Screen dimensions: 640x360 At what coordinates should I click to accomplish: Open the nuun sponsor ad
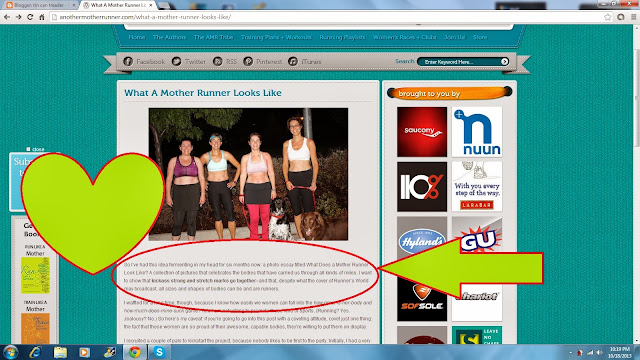pos(477,132)
